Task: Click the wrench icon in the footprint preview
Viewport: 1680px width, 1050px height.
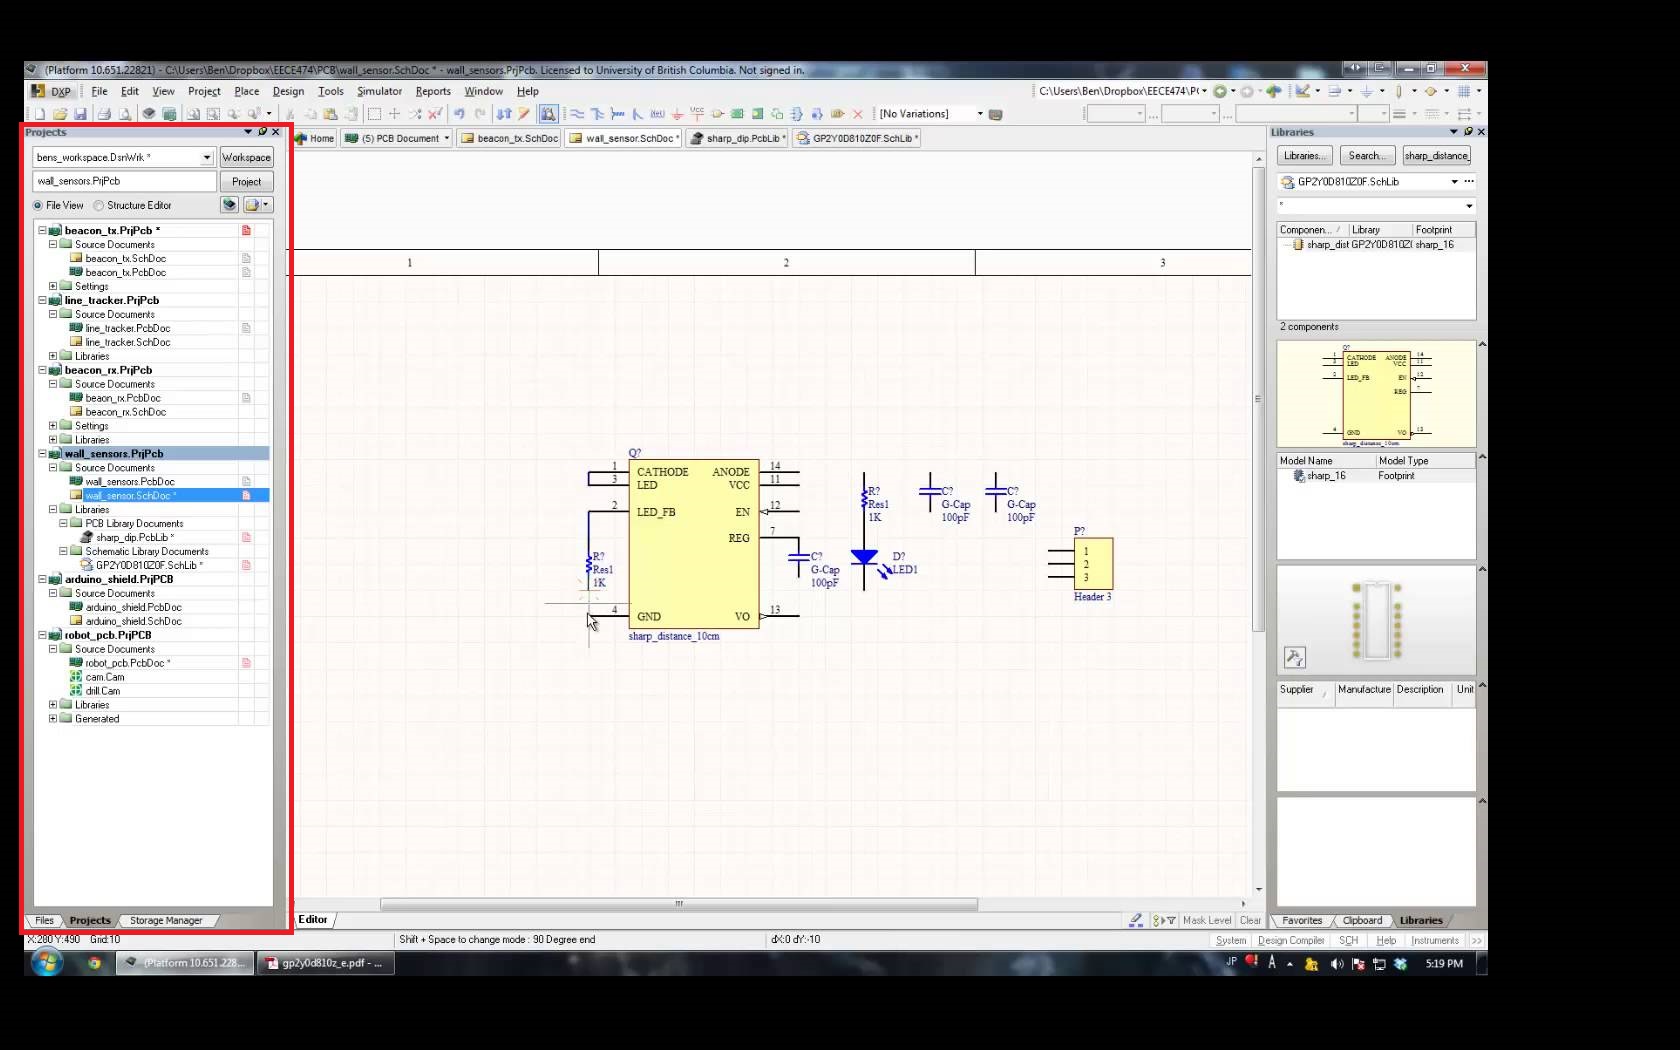Action: click(1294, 657)
